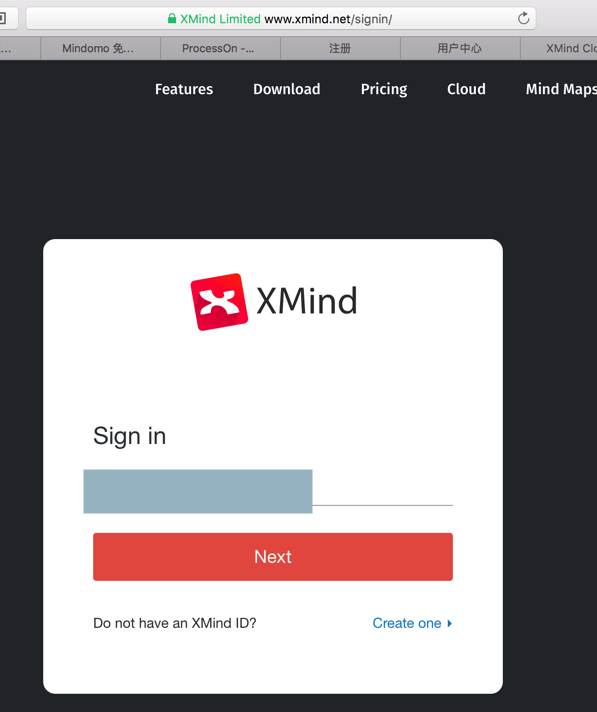Open the Pricing navigation link
Image resolution: width=597 pixels, height=712 pixels.
pos(384,89)
